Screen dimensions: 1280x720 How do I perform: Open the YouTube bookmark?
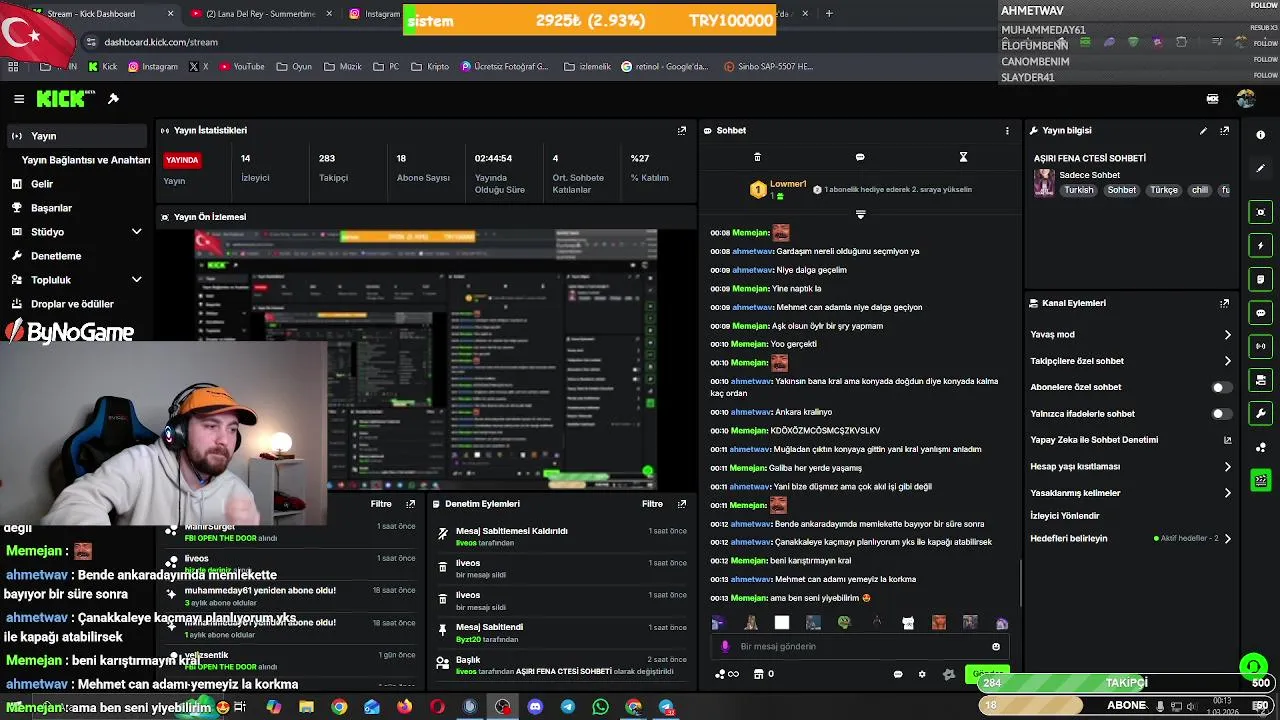click(x=241, y=67)
